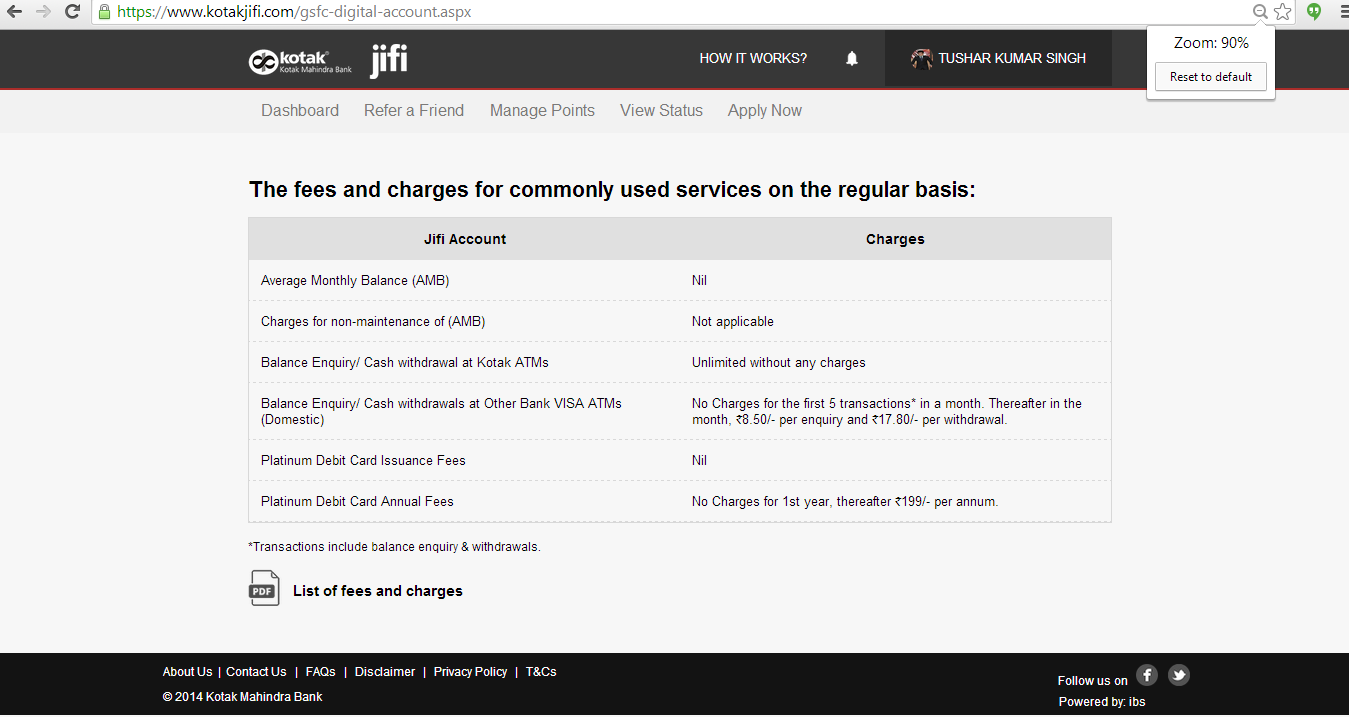
Task: Click the zoom magnifier icon in address bar
Action: [1260, 12]
